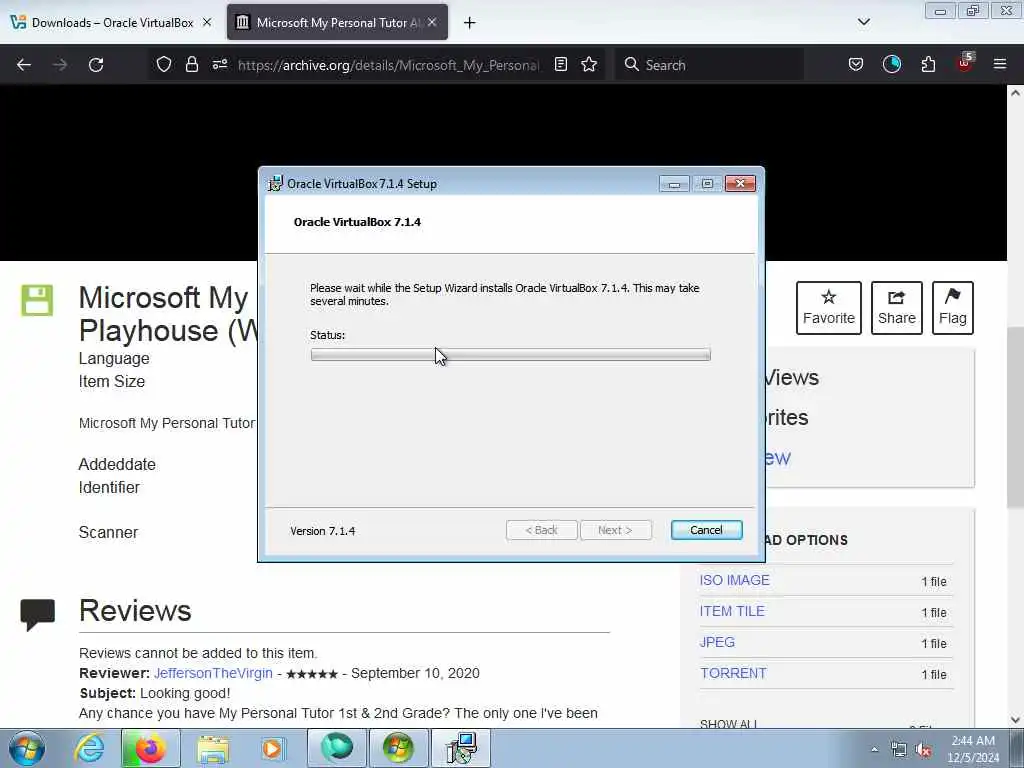Favorite this archive item
This screenshot has width=1024, height=768.
pos(829,308)
